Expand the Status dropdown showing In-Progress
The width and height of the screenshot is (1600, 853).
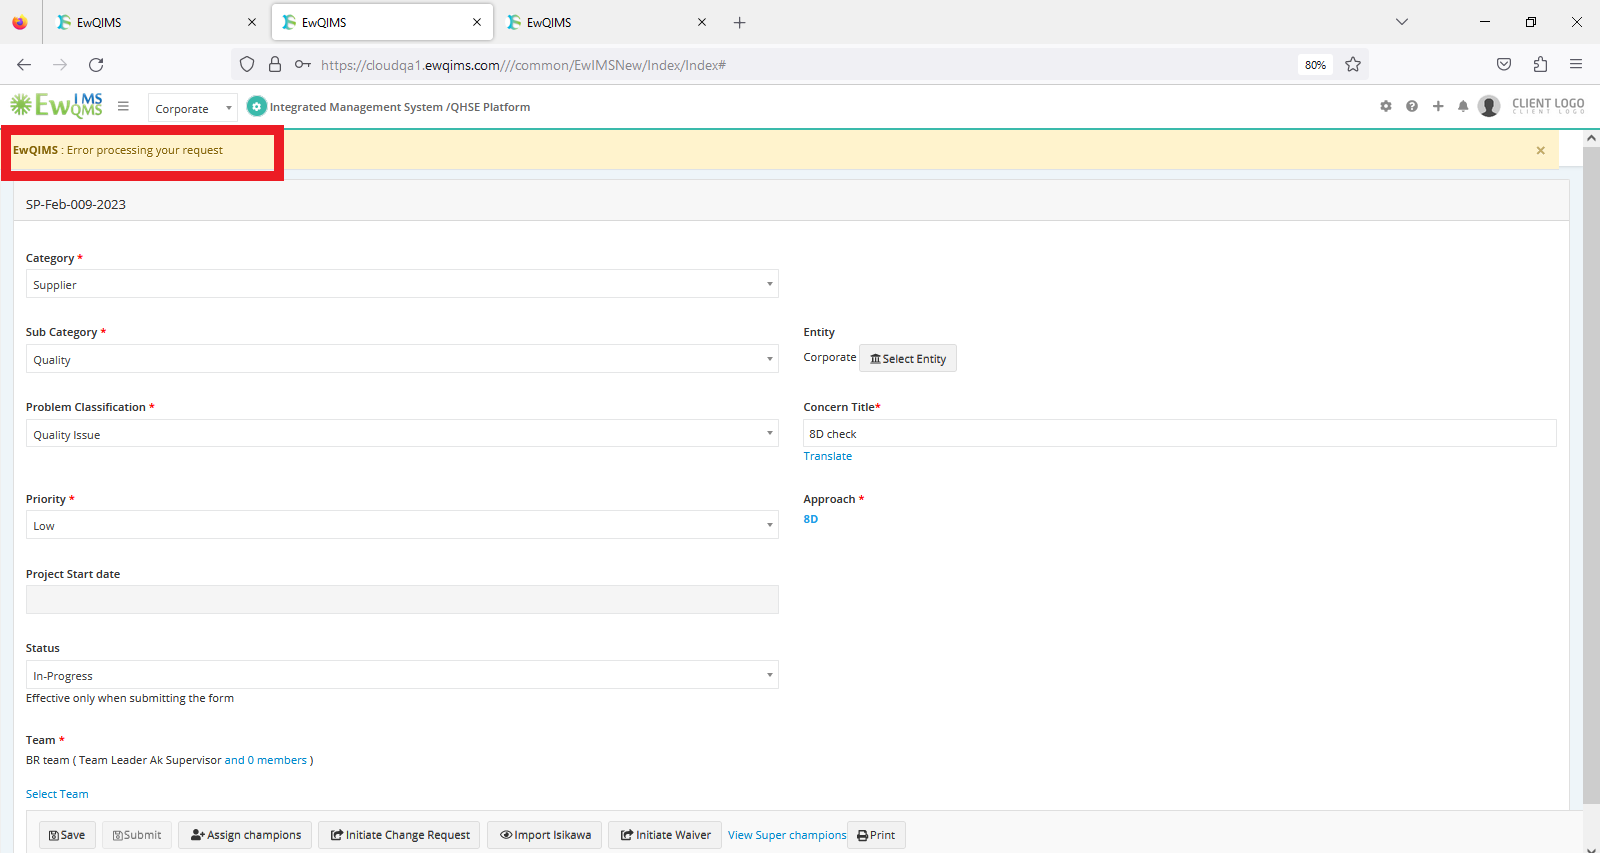pos(402,675)
